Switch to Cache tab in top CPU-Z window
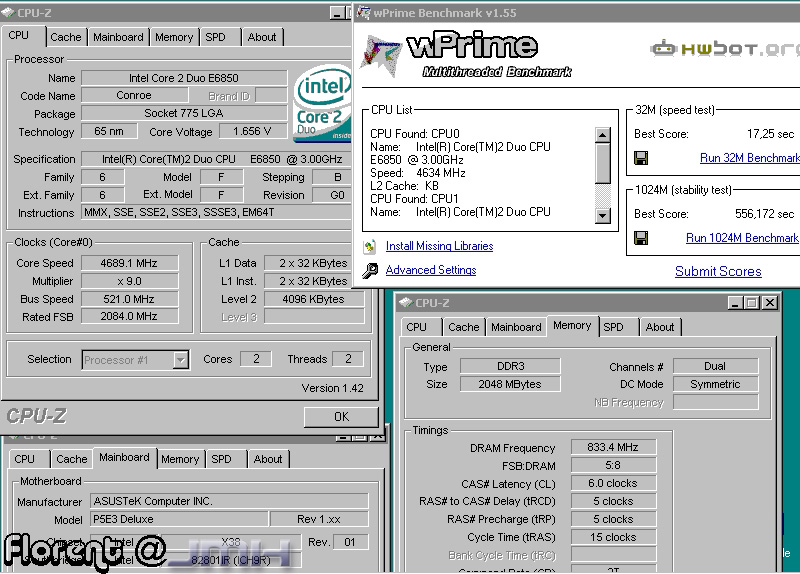The width and height of the screenshot is (800, 574). pyautogui.click(x=66, y=37)
